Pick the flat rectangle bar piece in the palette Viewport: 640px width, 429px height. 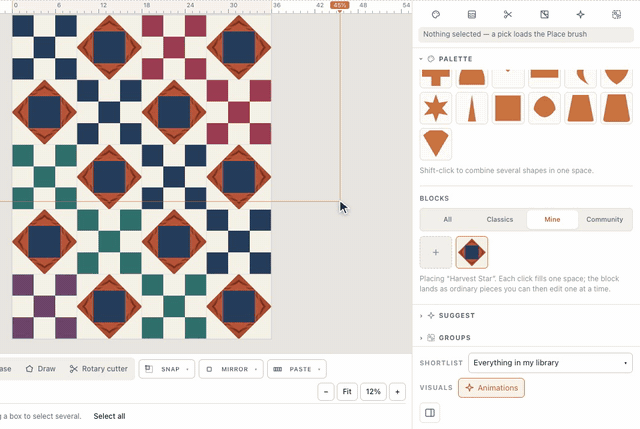[x=544, y=78]
